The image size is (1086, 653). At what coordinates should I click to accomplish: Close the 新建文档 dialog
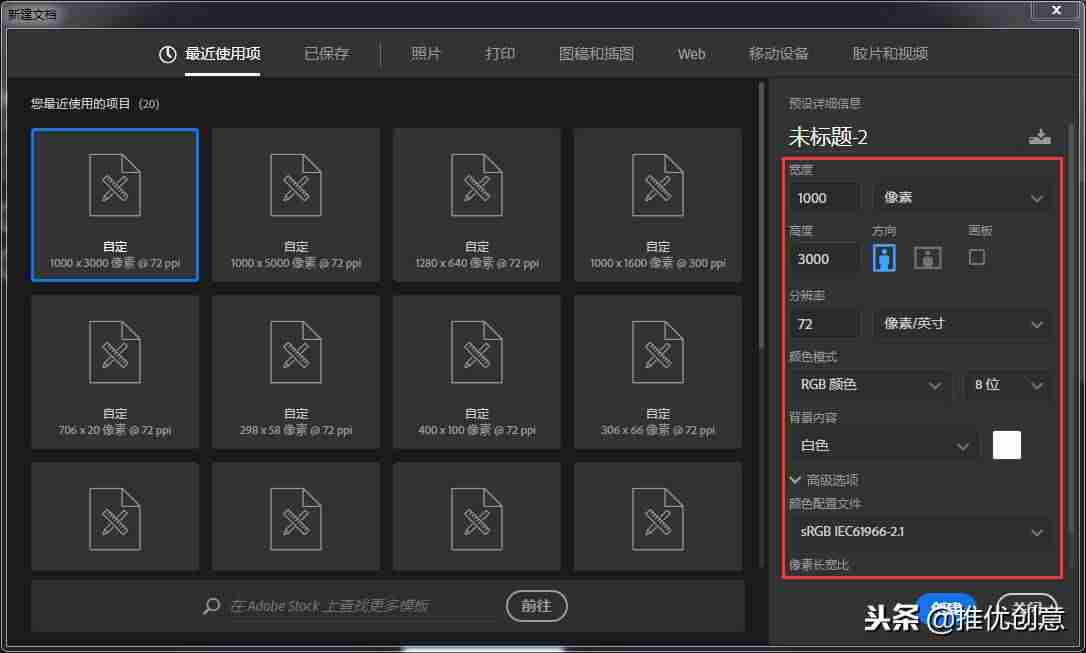pyautogui.click(x=1056, y=10)
